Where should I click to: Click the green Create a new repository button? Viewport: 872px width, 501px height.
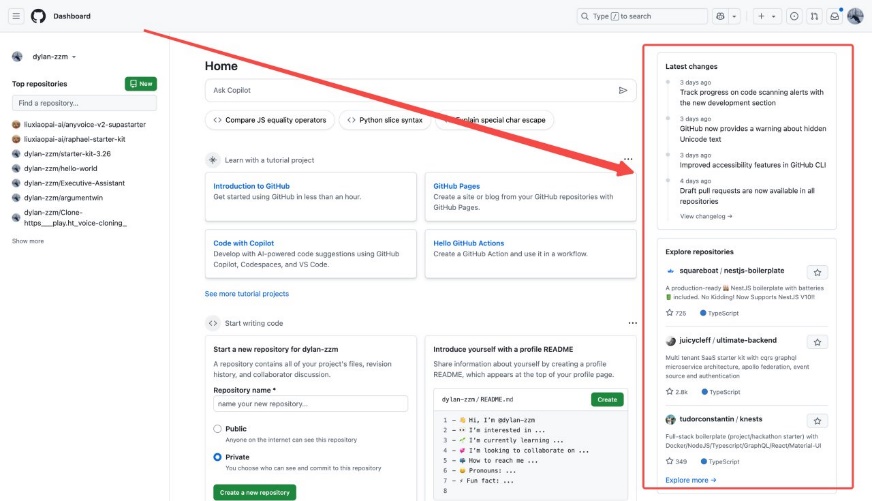point(254,492)
